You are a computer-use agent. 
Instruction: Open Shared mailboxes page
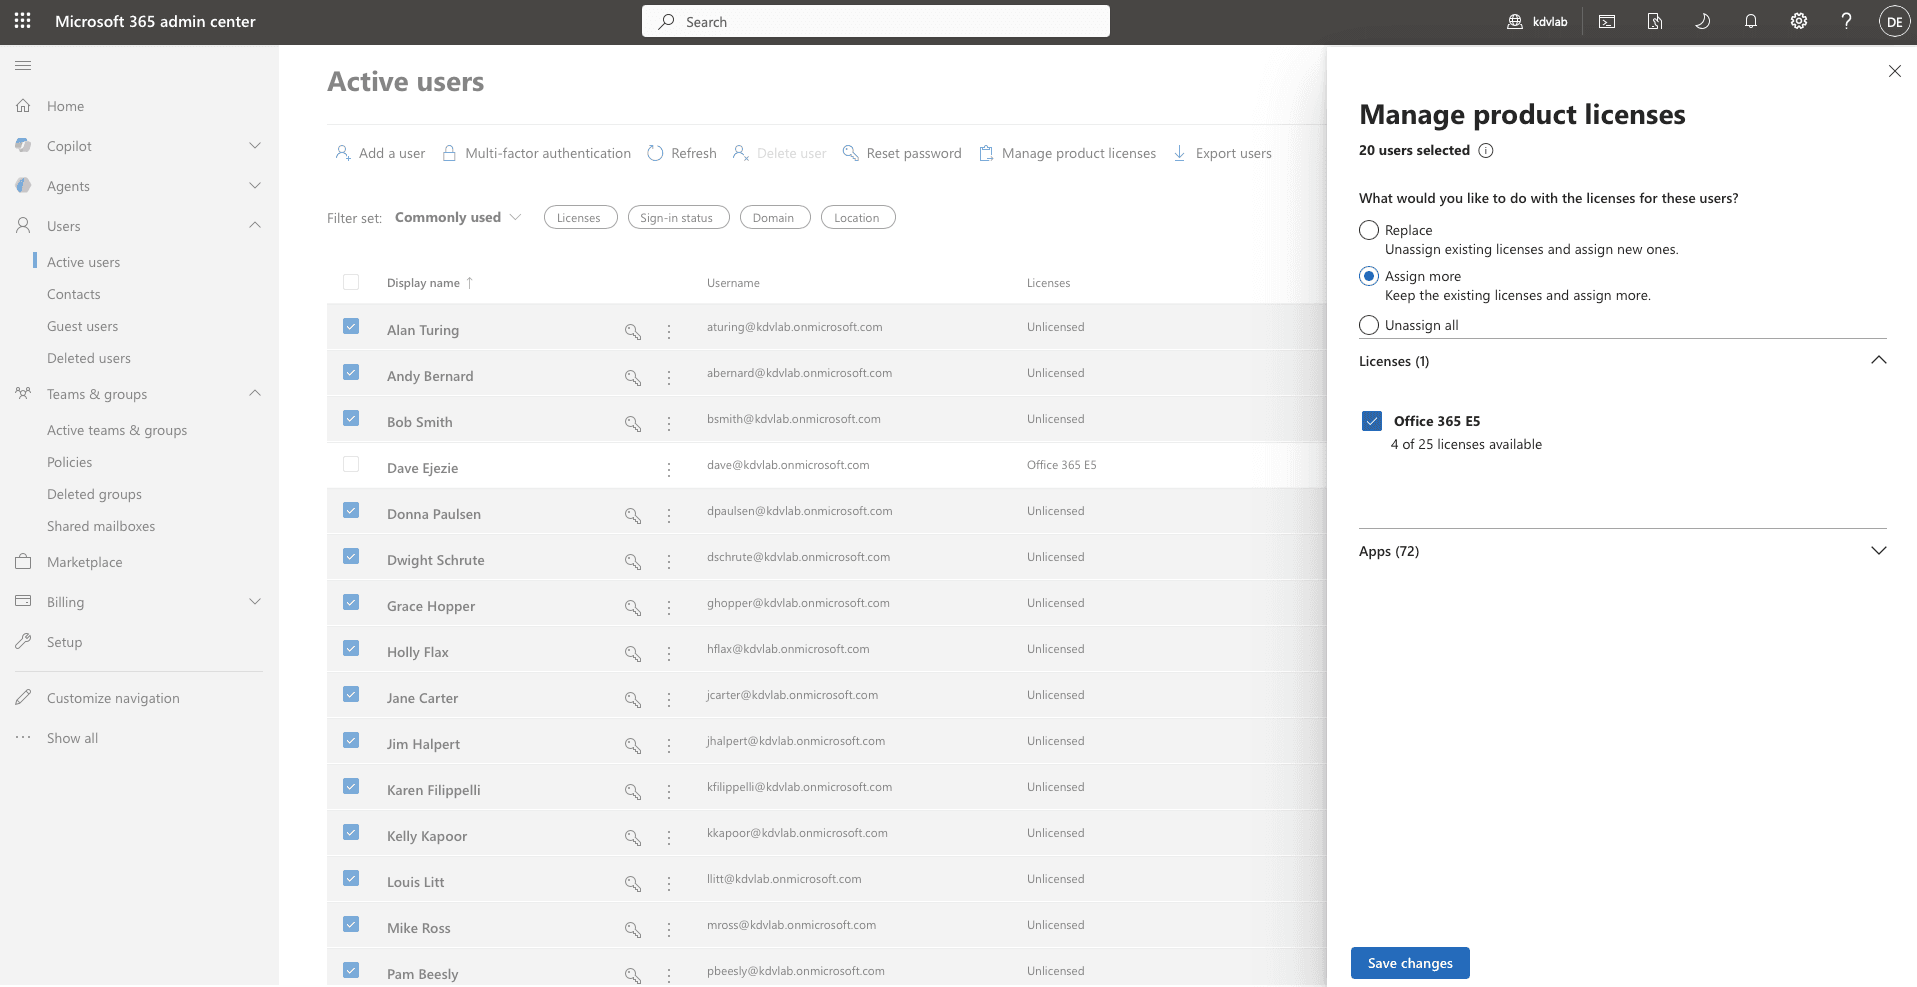click(x=101, y=526)
